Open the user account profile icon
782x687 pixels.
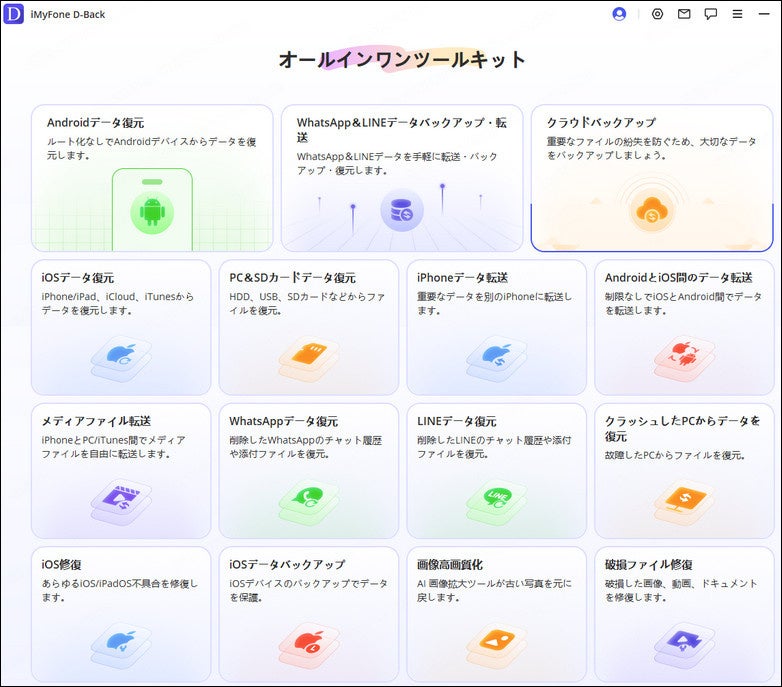619,14
